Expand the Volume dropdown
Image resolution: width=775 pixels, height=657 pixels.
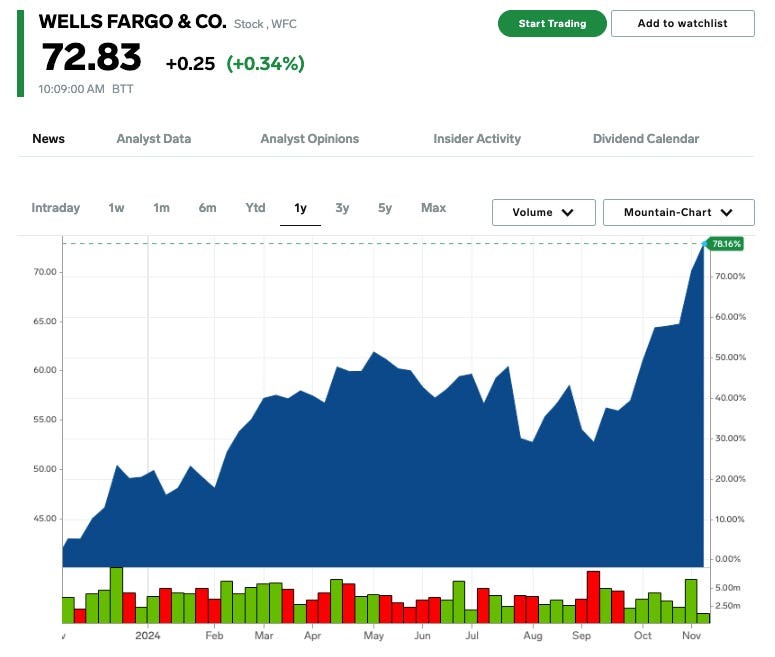543,212
